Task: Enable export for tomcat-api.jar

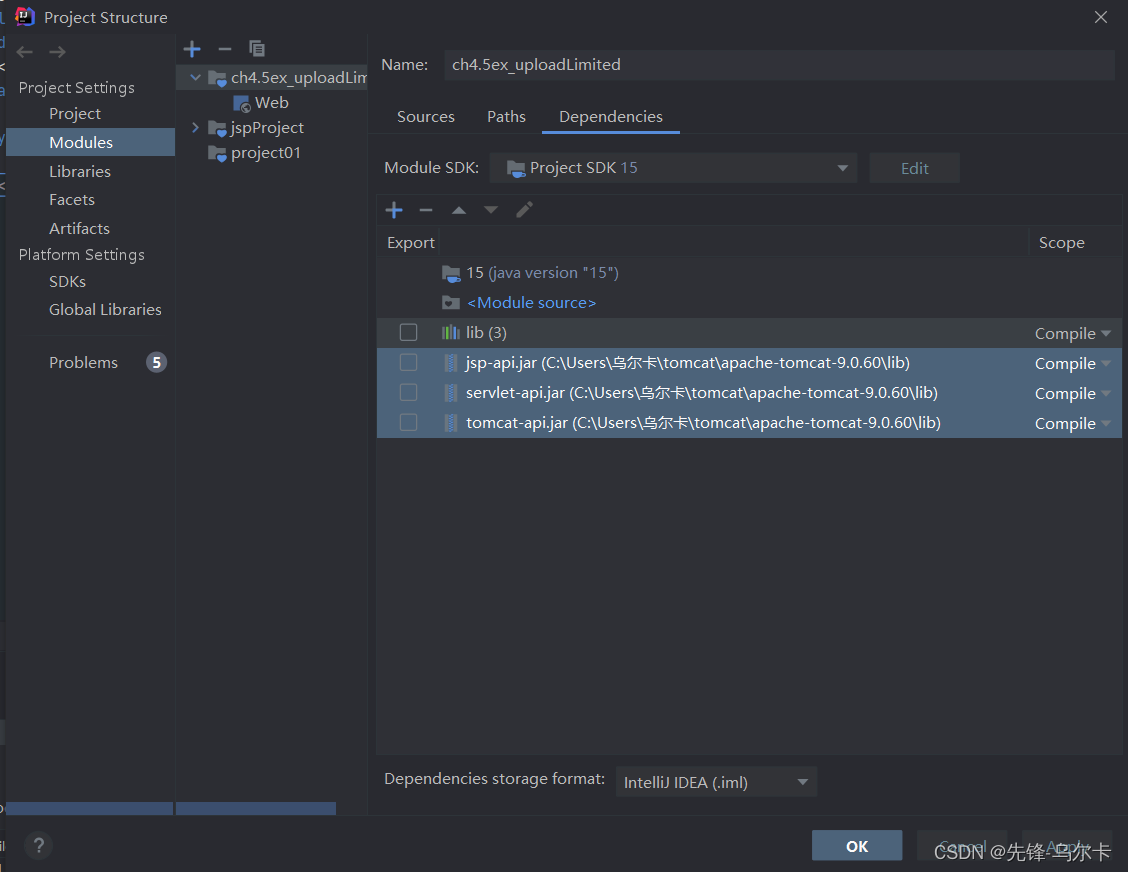Action: [x=408, y=422]
